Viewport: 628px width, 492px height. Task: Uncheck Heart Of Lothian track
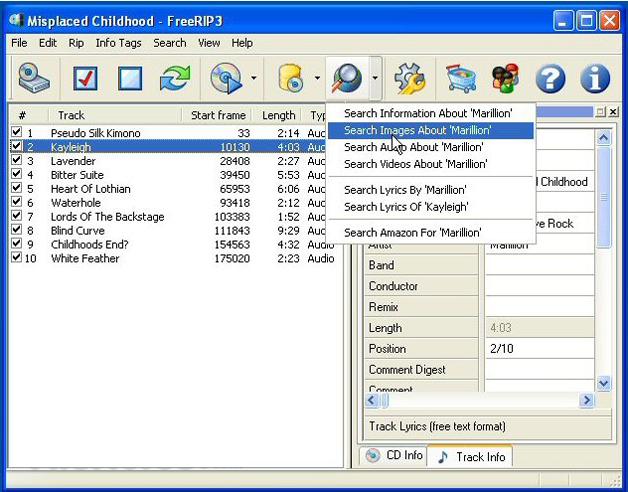16,188
